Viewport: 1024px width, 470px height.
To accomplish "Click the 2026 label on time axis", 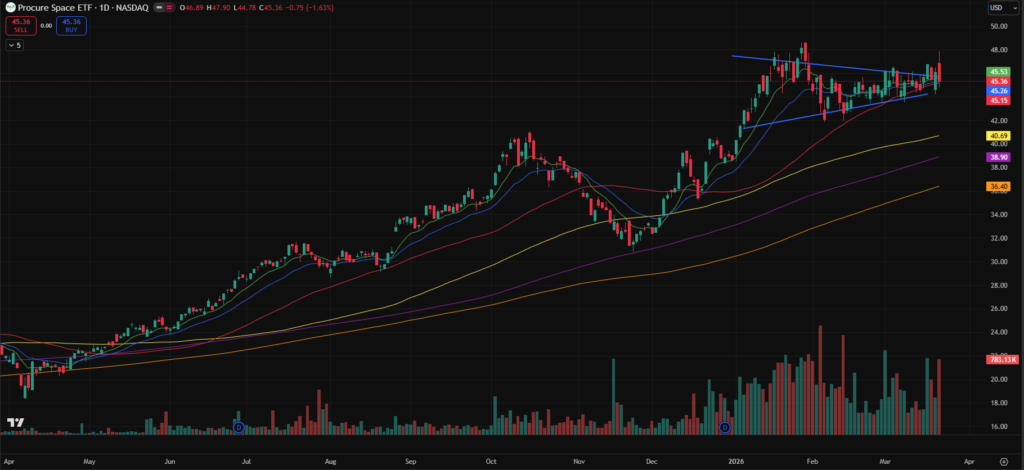I will (732, 463).
